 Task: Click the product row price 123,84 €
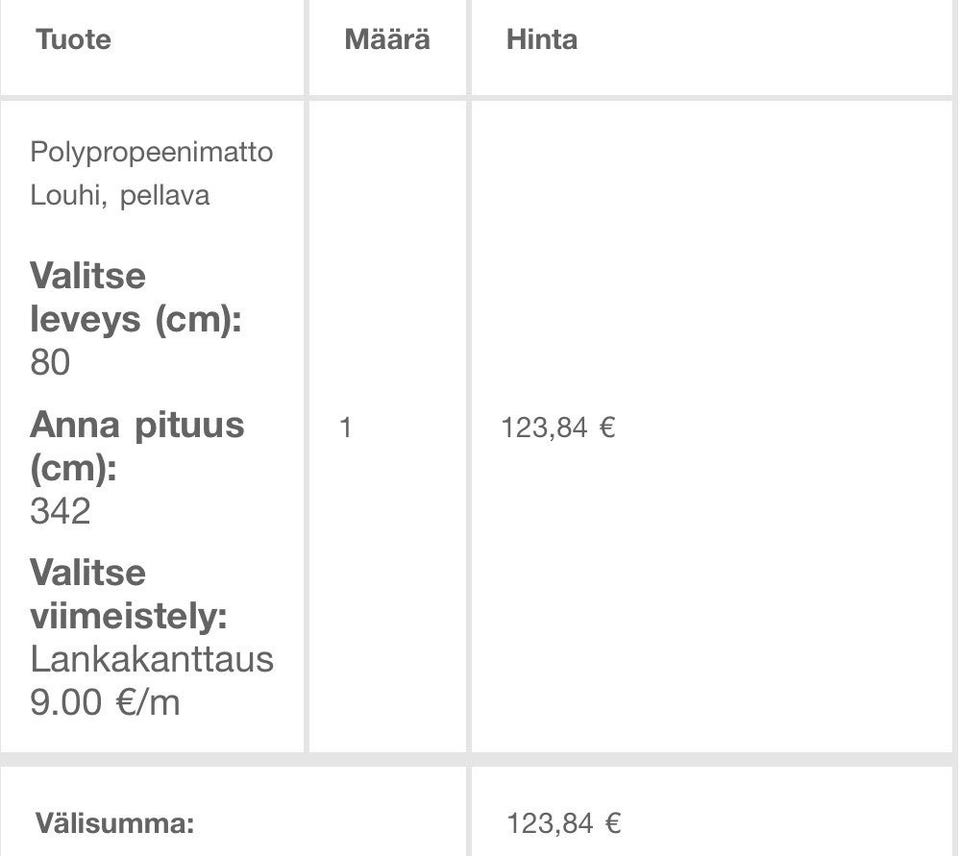click(x=557, y=428)
